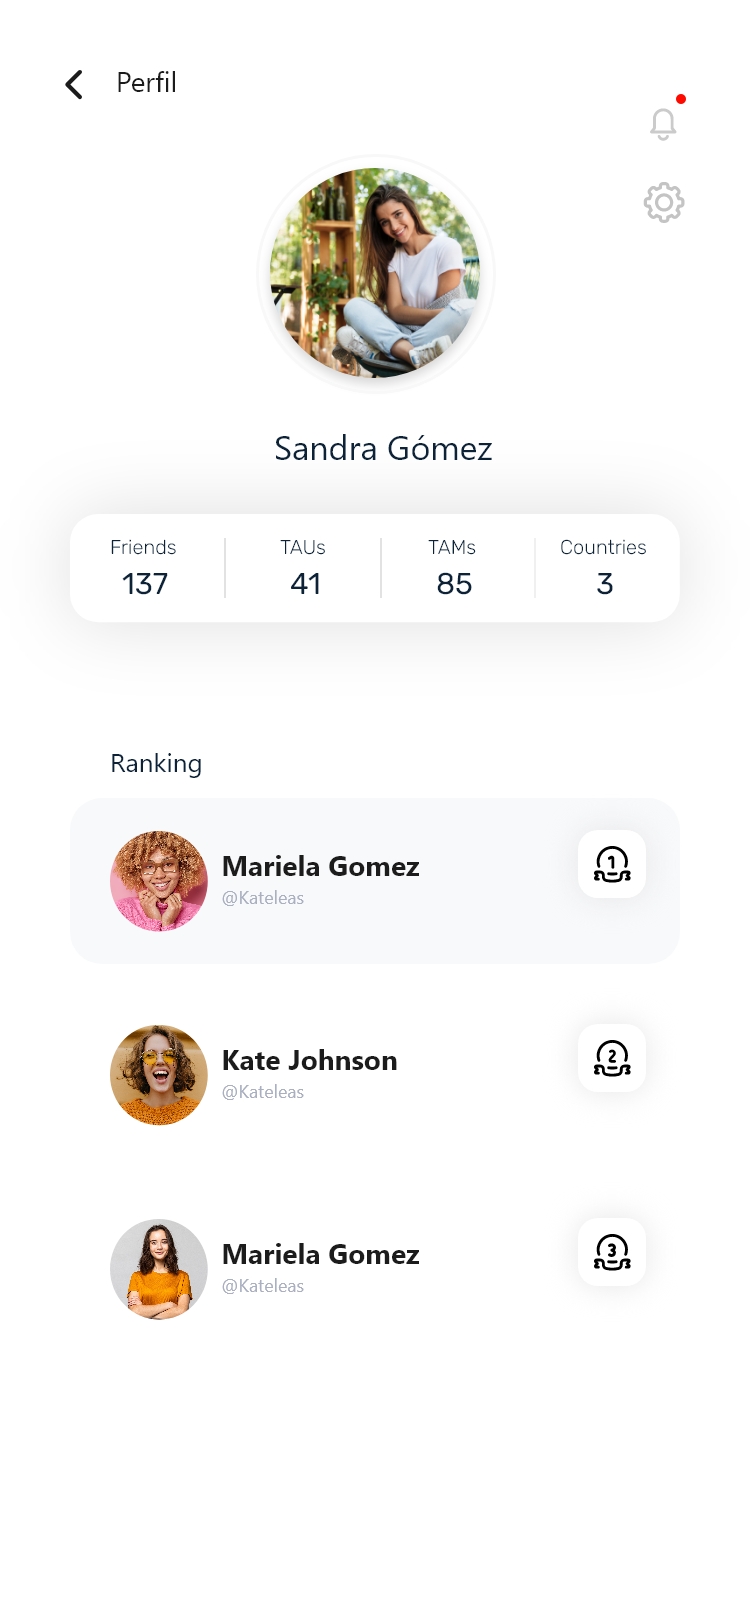This screenshot has height=1624, width=750.
Task: Select the TAUs stat showing 41
Action: click(304, 568)
